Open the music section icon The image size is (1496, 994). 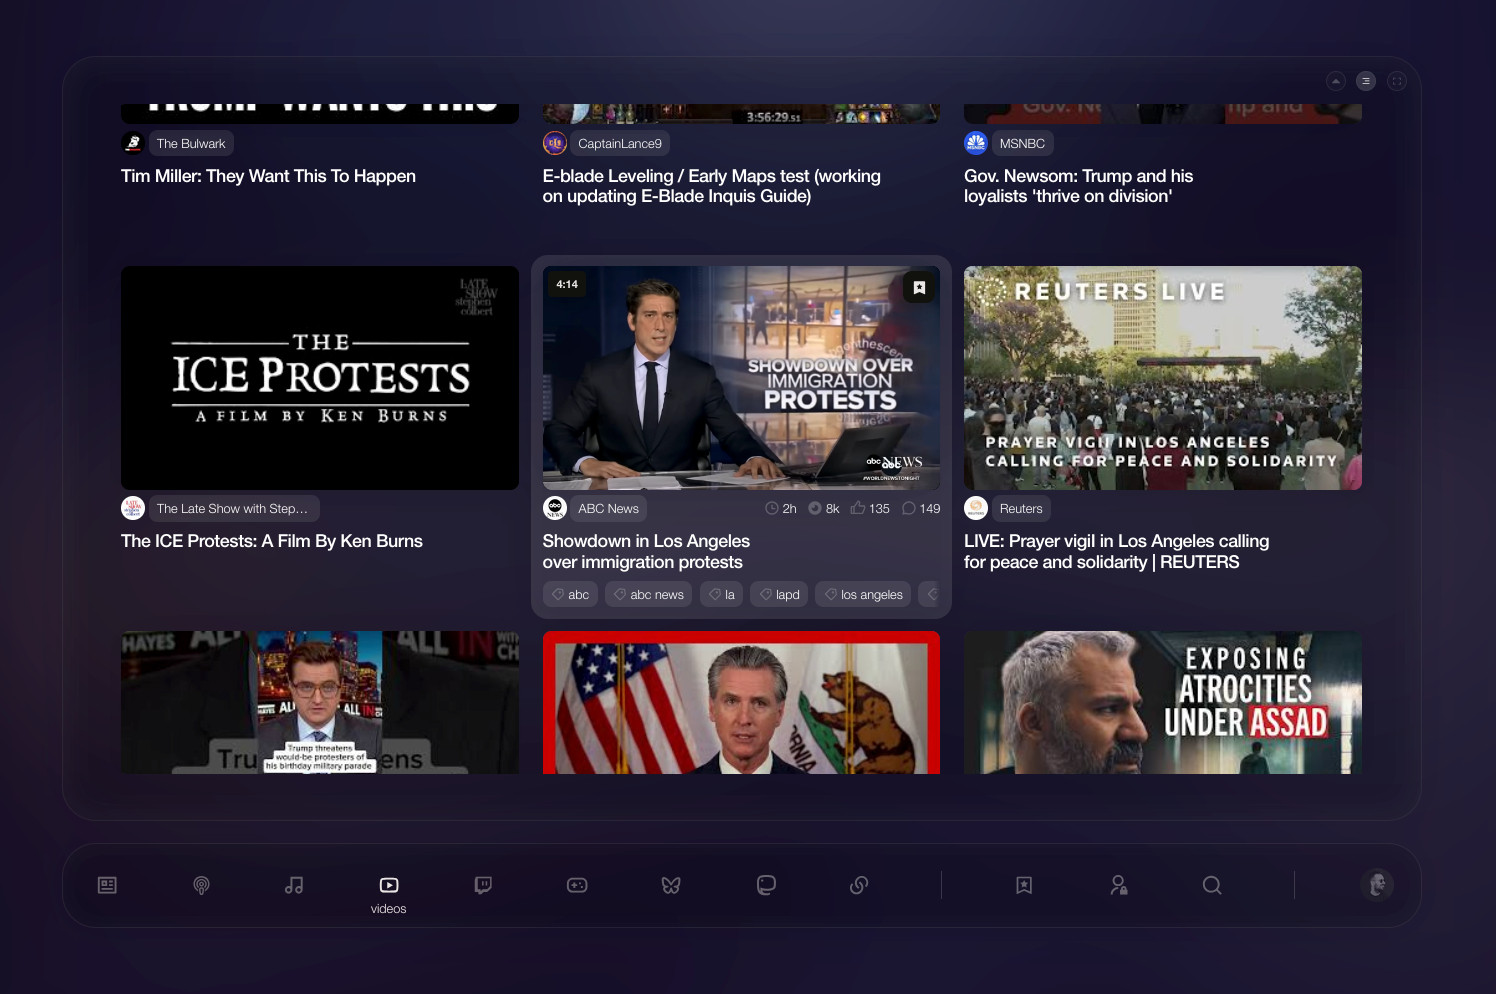pos(294,885)
